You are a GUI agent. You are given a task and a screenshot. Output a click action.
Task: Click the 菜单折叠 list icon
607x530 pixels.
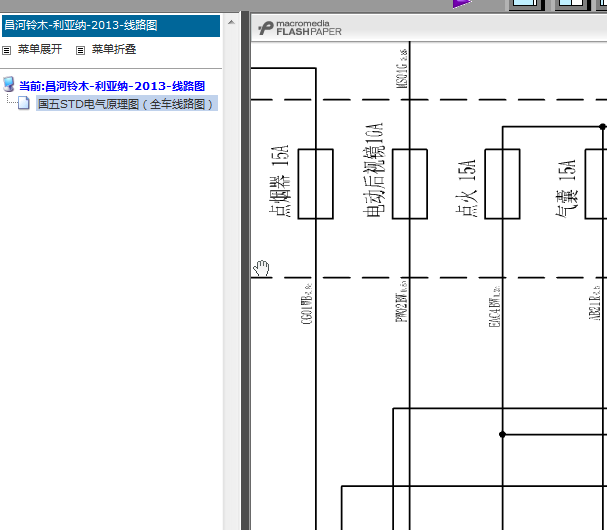click(x=80, y=50)
